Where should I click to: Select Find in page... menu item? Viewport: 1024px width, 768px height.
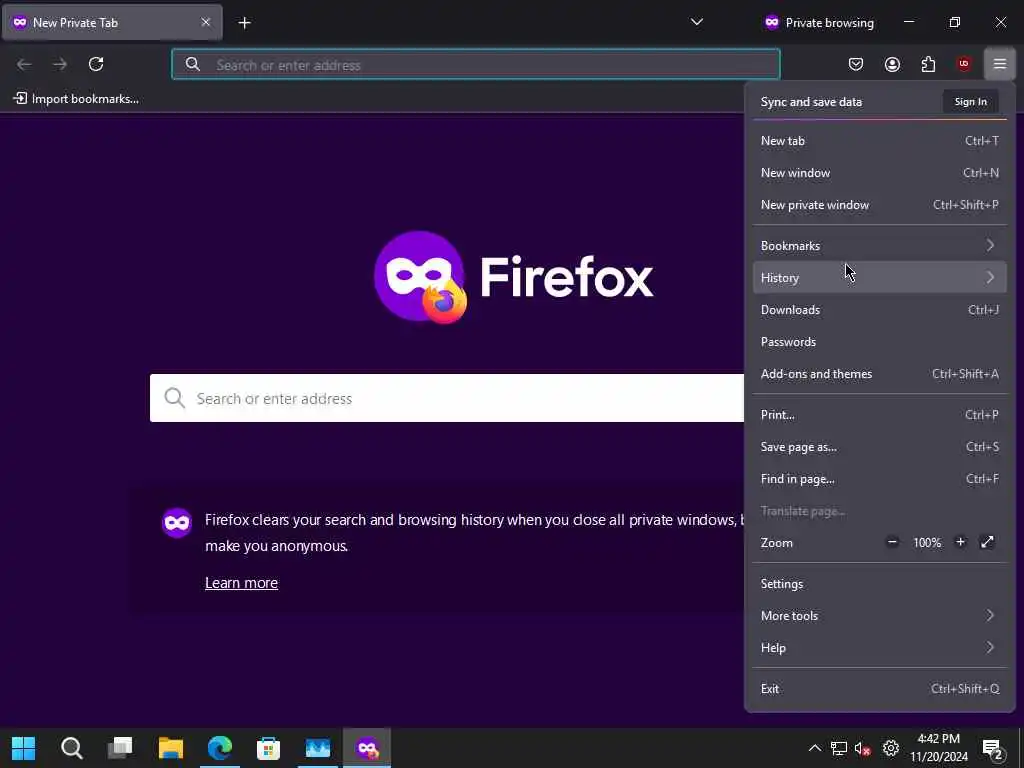pos(880,479)
